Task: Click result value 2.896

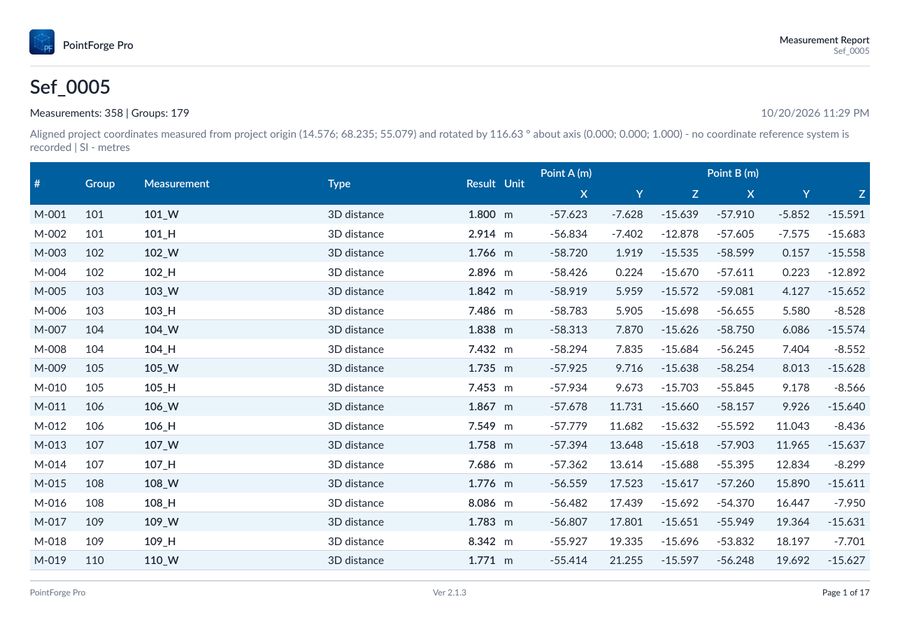Action: click(x=482, y=273)
